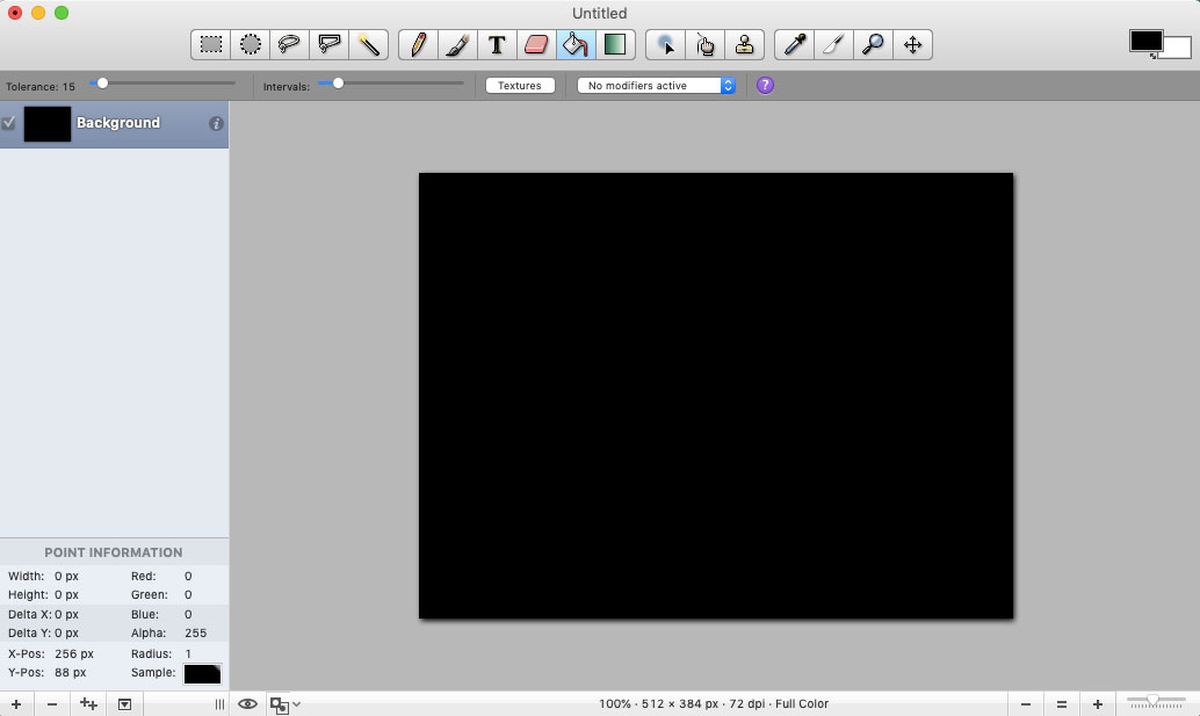Choose the Eyedropper color sampler tool
Viewport: 1200px width, 716px height.
[x=795, y=45]
